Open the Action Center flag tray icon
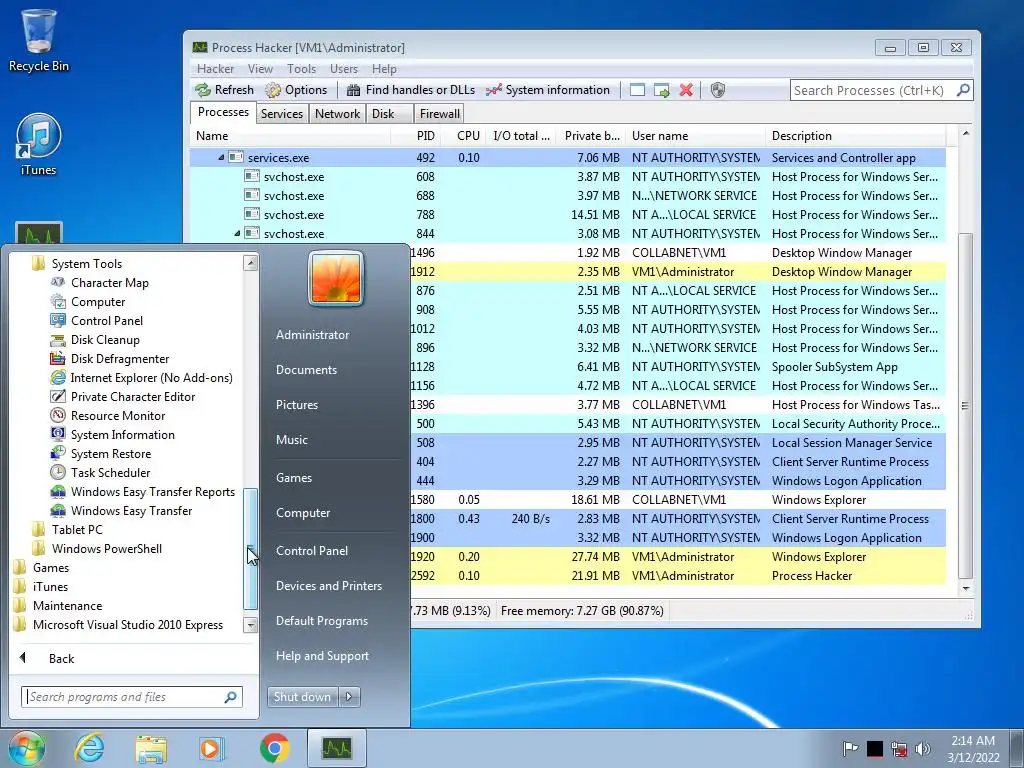Image resolution: width=1024 pixels, height=768 pixels. (850, 749)
